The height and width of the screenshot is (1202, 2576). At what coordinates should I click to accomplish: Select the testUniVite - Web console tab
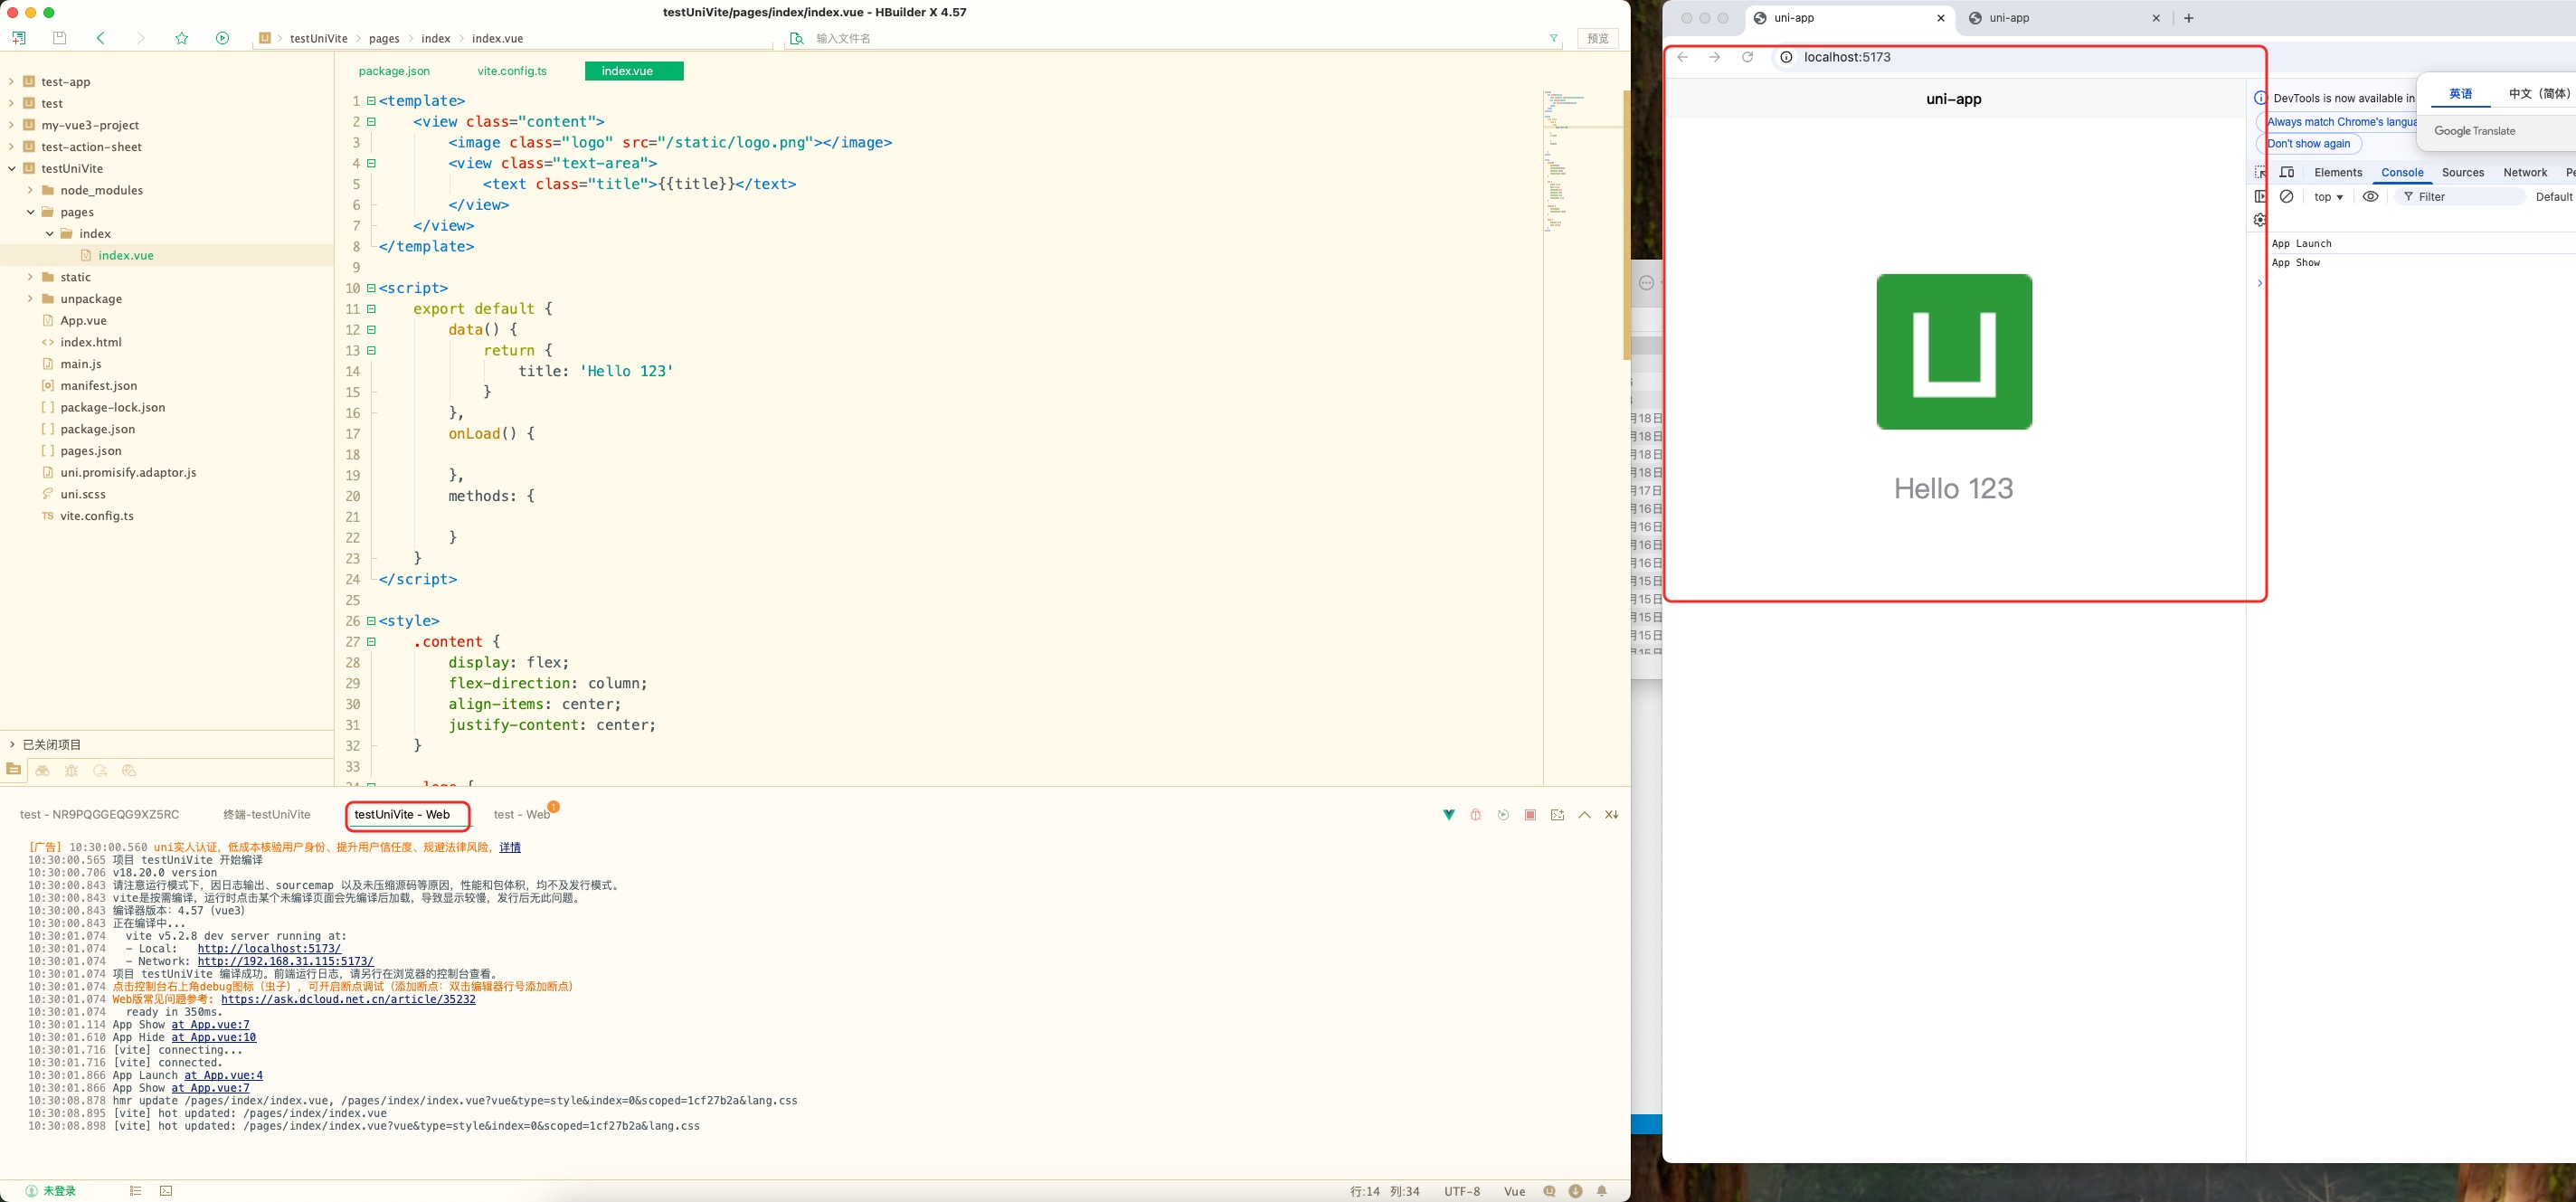[402, 814]
